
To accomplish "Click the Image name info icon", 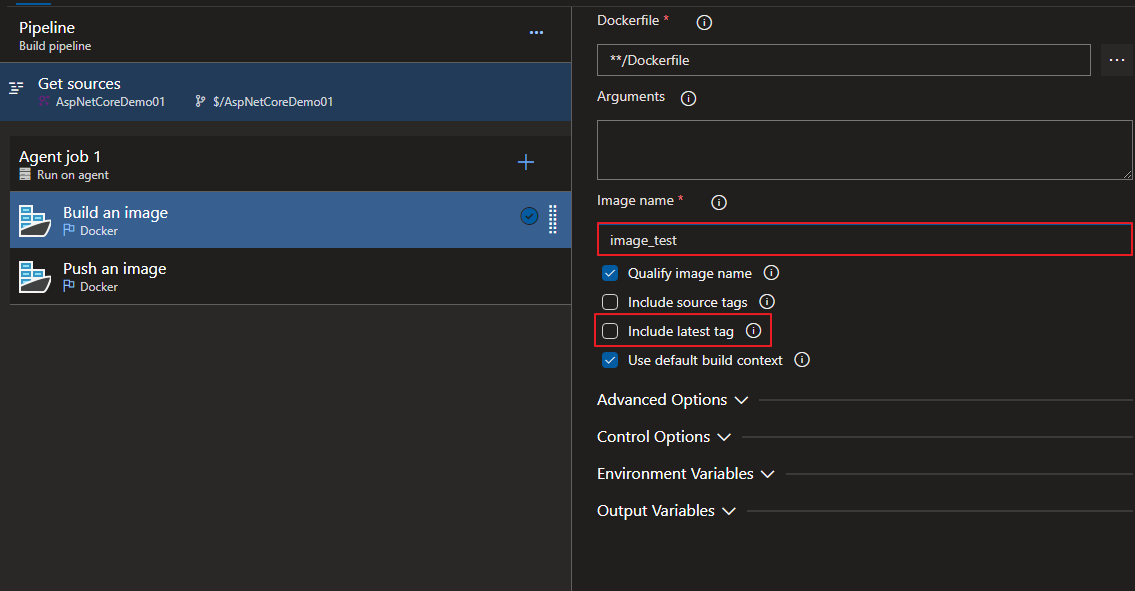I will (718, 202).
